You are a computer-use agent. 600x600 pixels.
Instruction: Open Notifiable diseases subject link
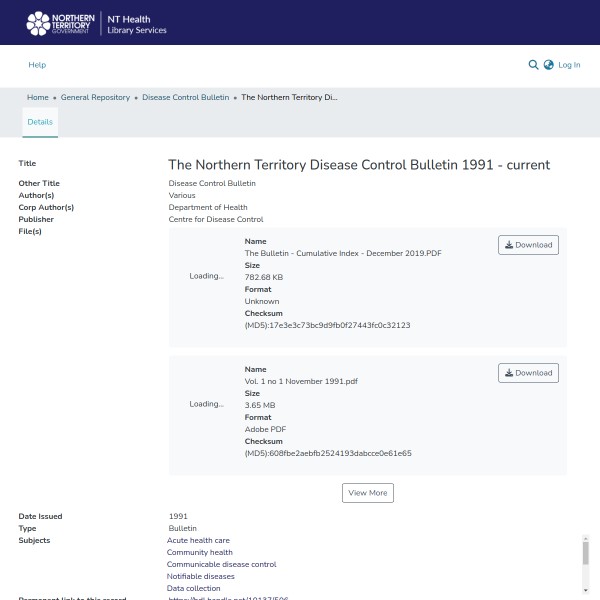coord(200,576)
